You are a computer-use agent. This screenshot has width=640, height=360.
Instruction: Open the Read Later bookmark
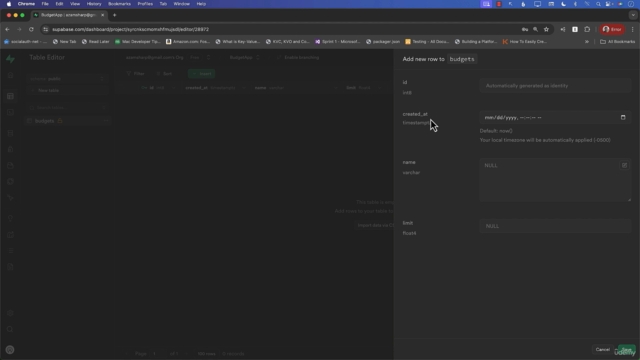tap(96, 42)
